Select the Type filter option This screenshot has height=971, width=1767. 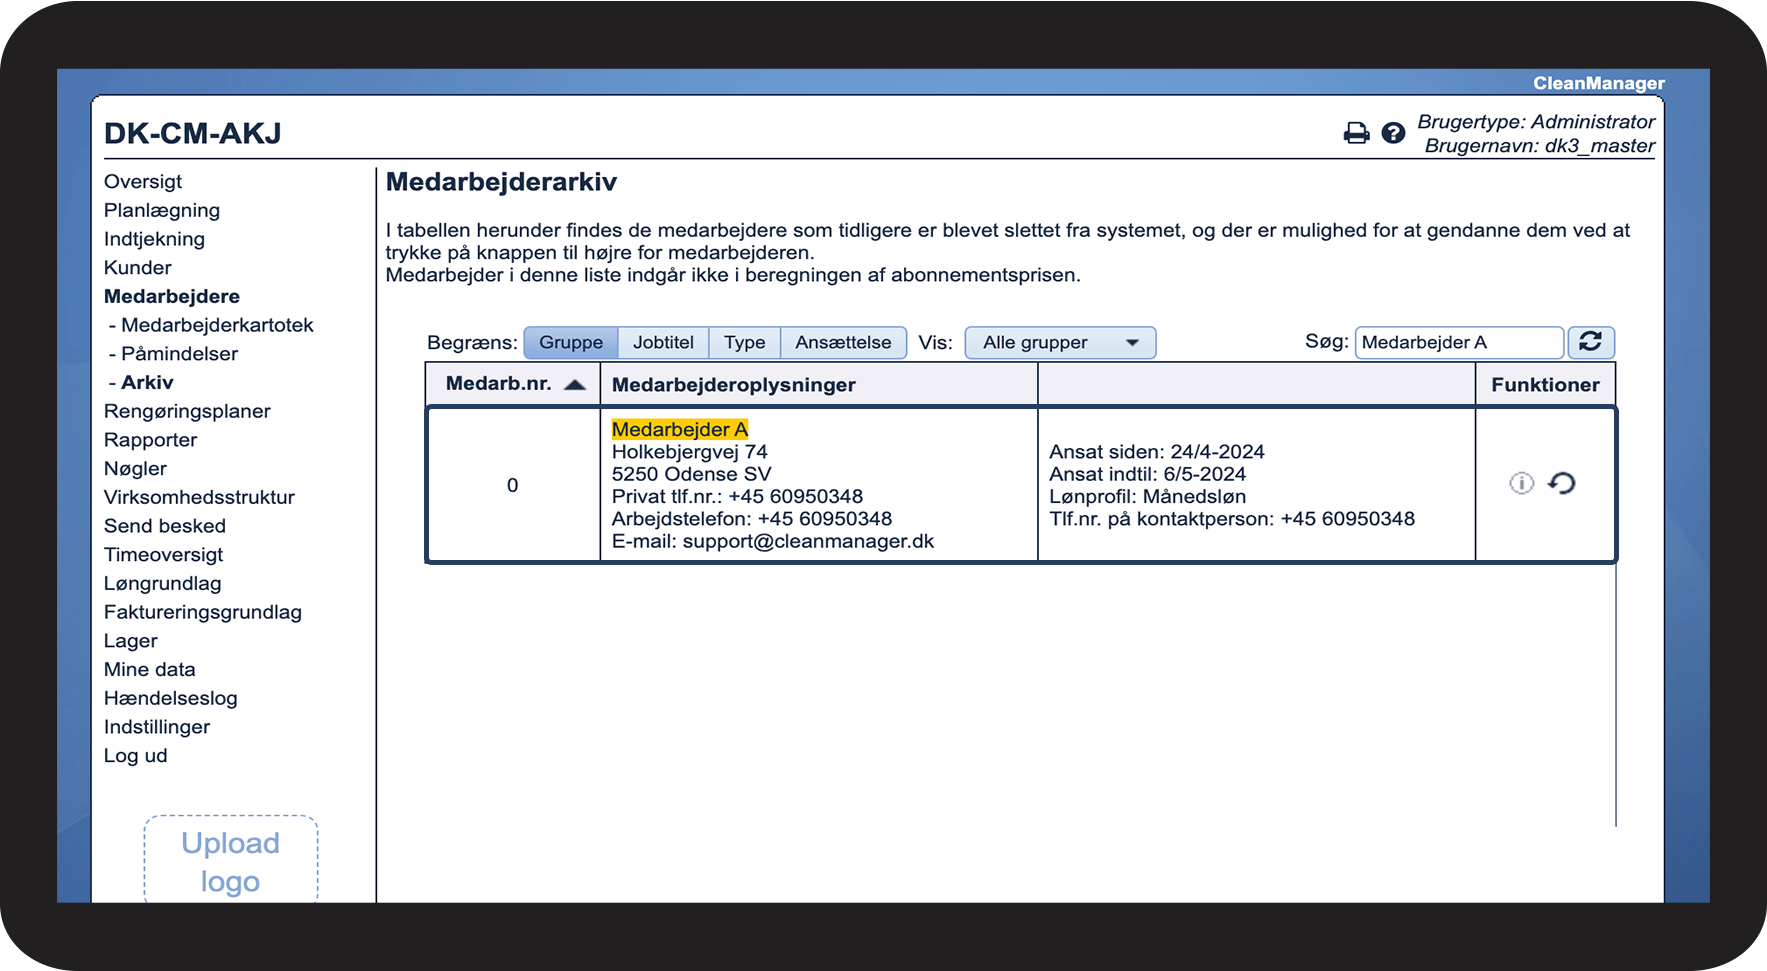[744, 342]
